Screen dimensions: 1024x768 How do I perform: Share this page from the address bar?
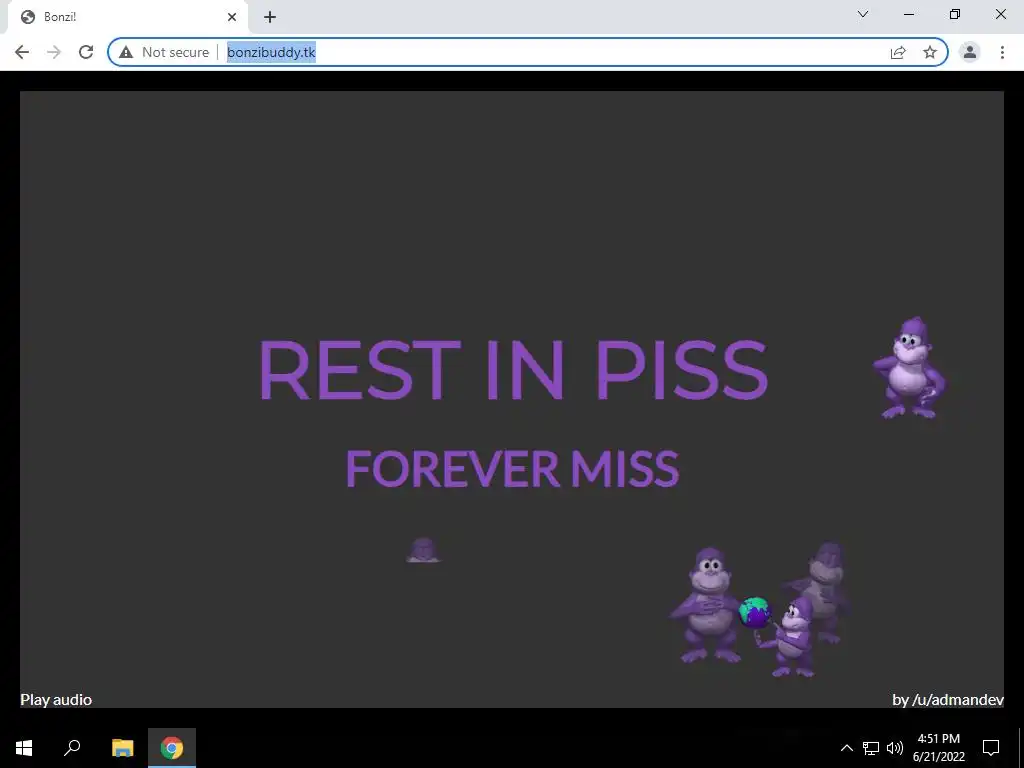[x=898, y=52]
